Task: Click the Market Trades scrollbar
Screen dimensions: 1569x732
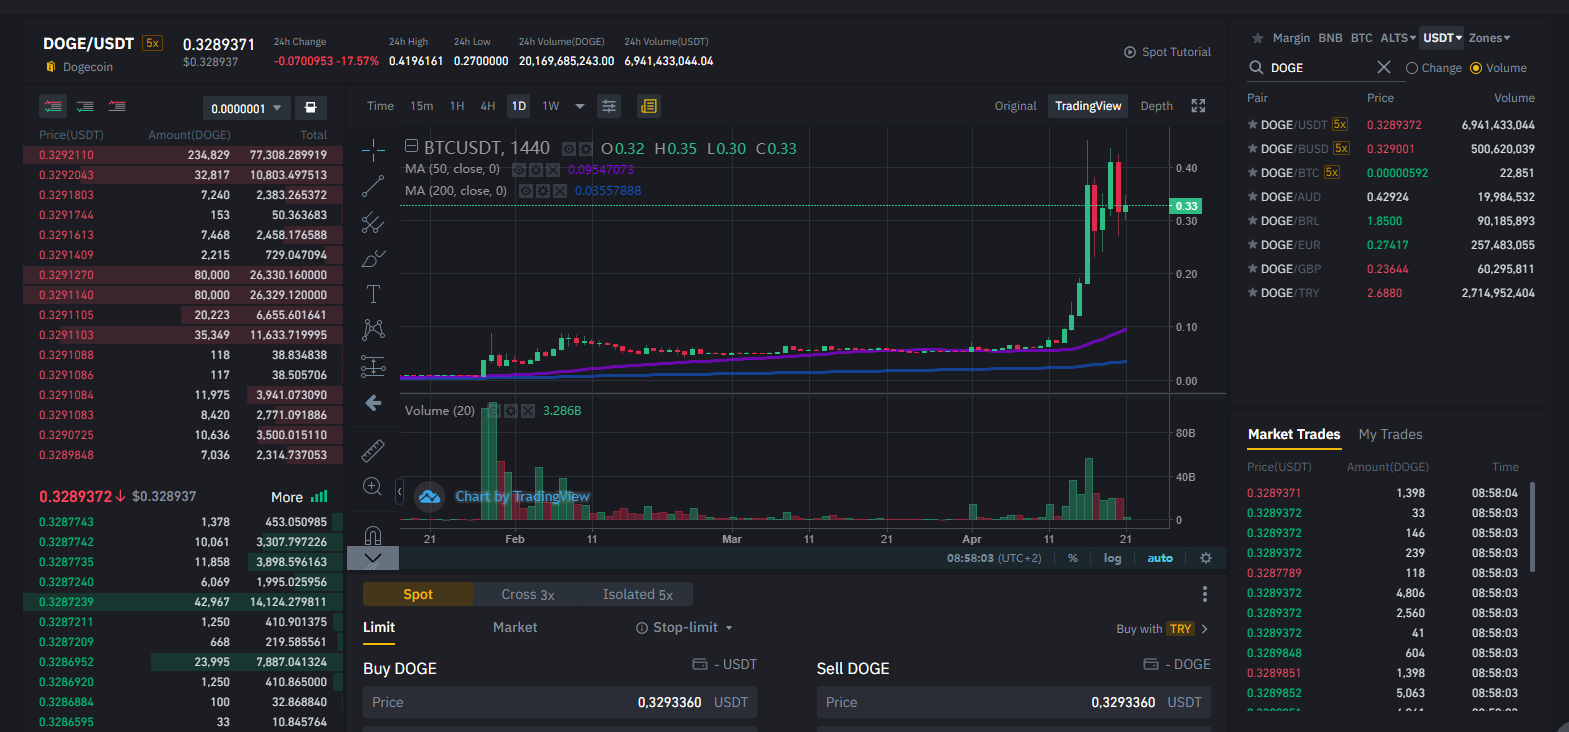Action: tap(1532, 527)
